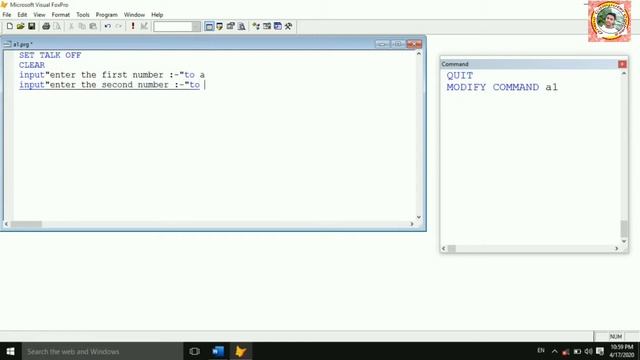Open the File menu
The image size is (640, 360).
click(7, 15)
